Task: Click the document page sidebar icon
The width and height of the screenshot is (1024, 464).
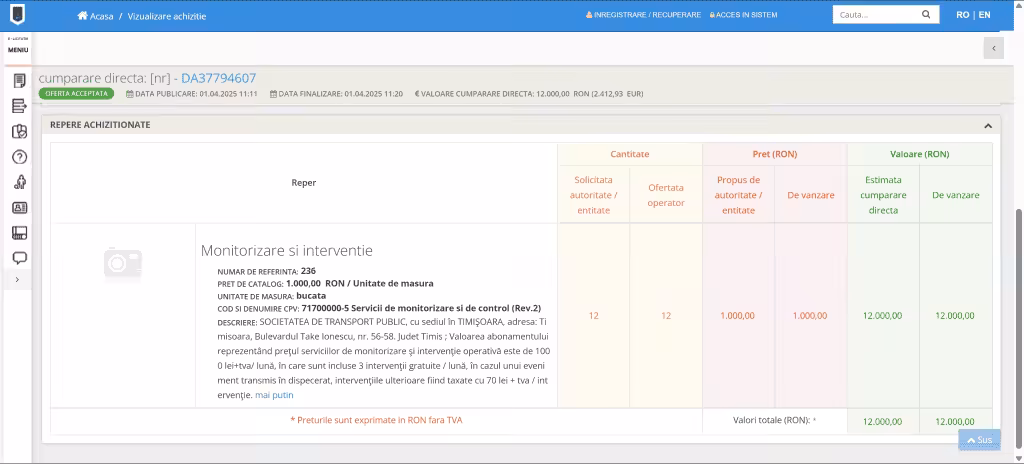Action: click(x=20, y=81)
